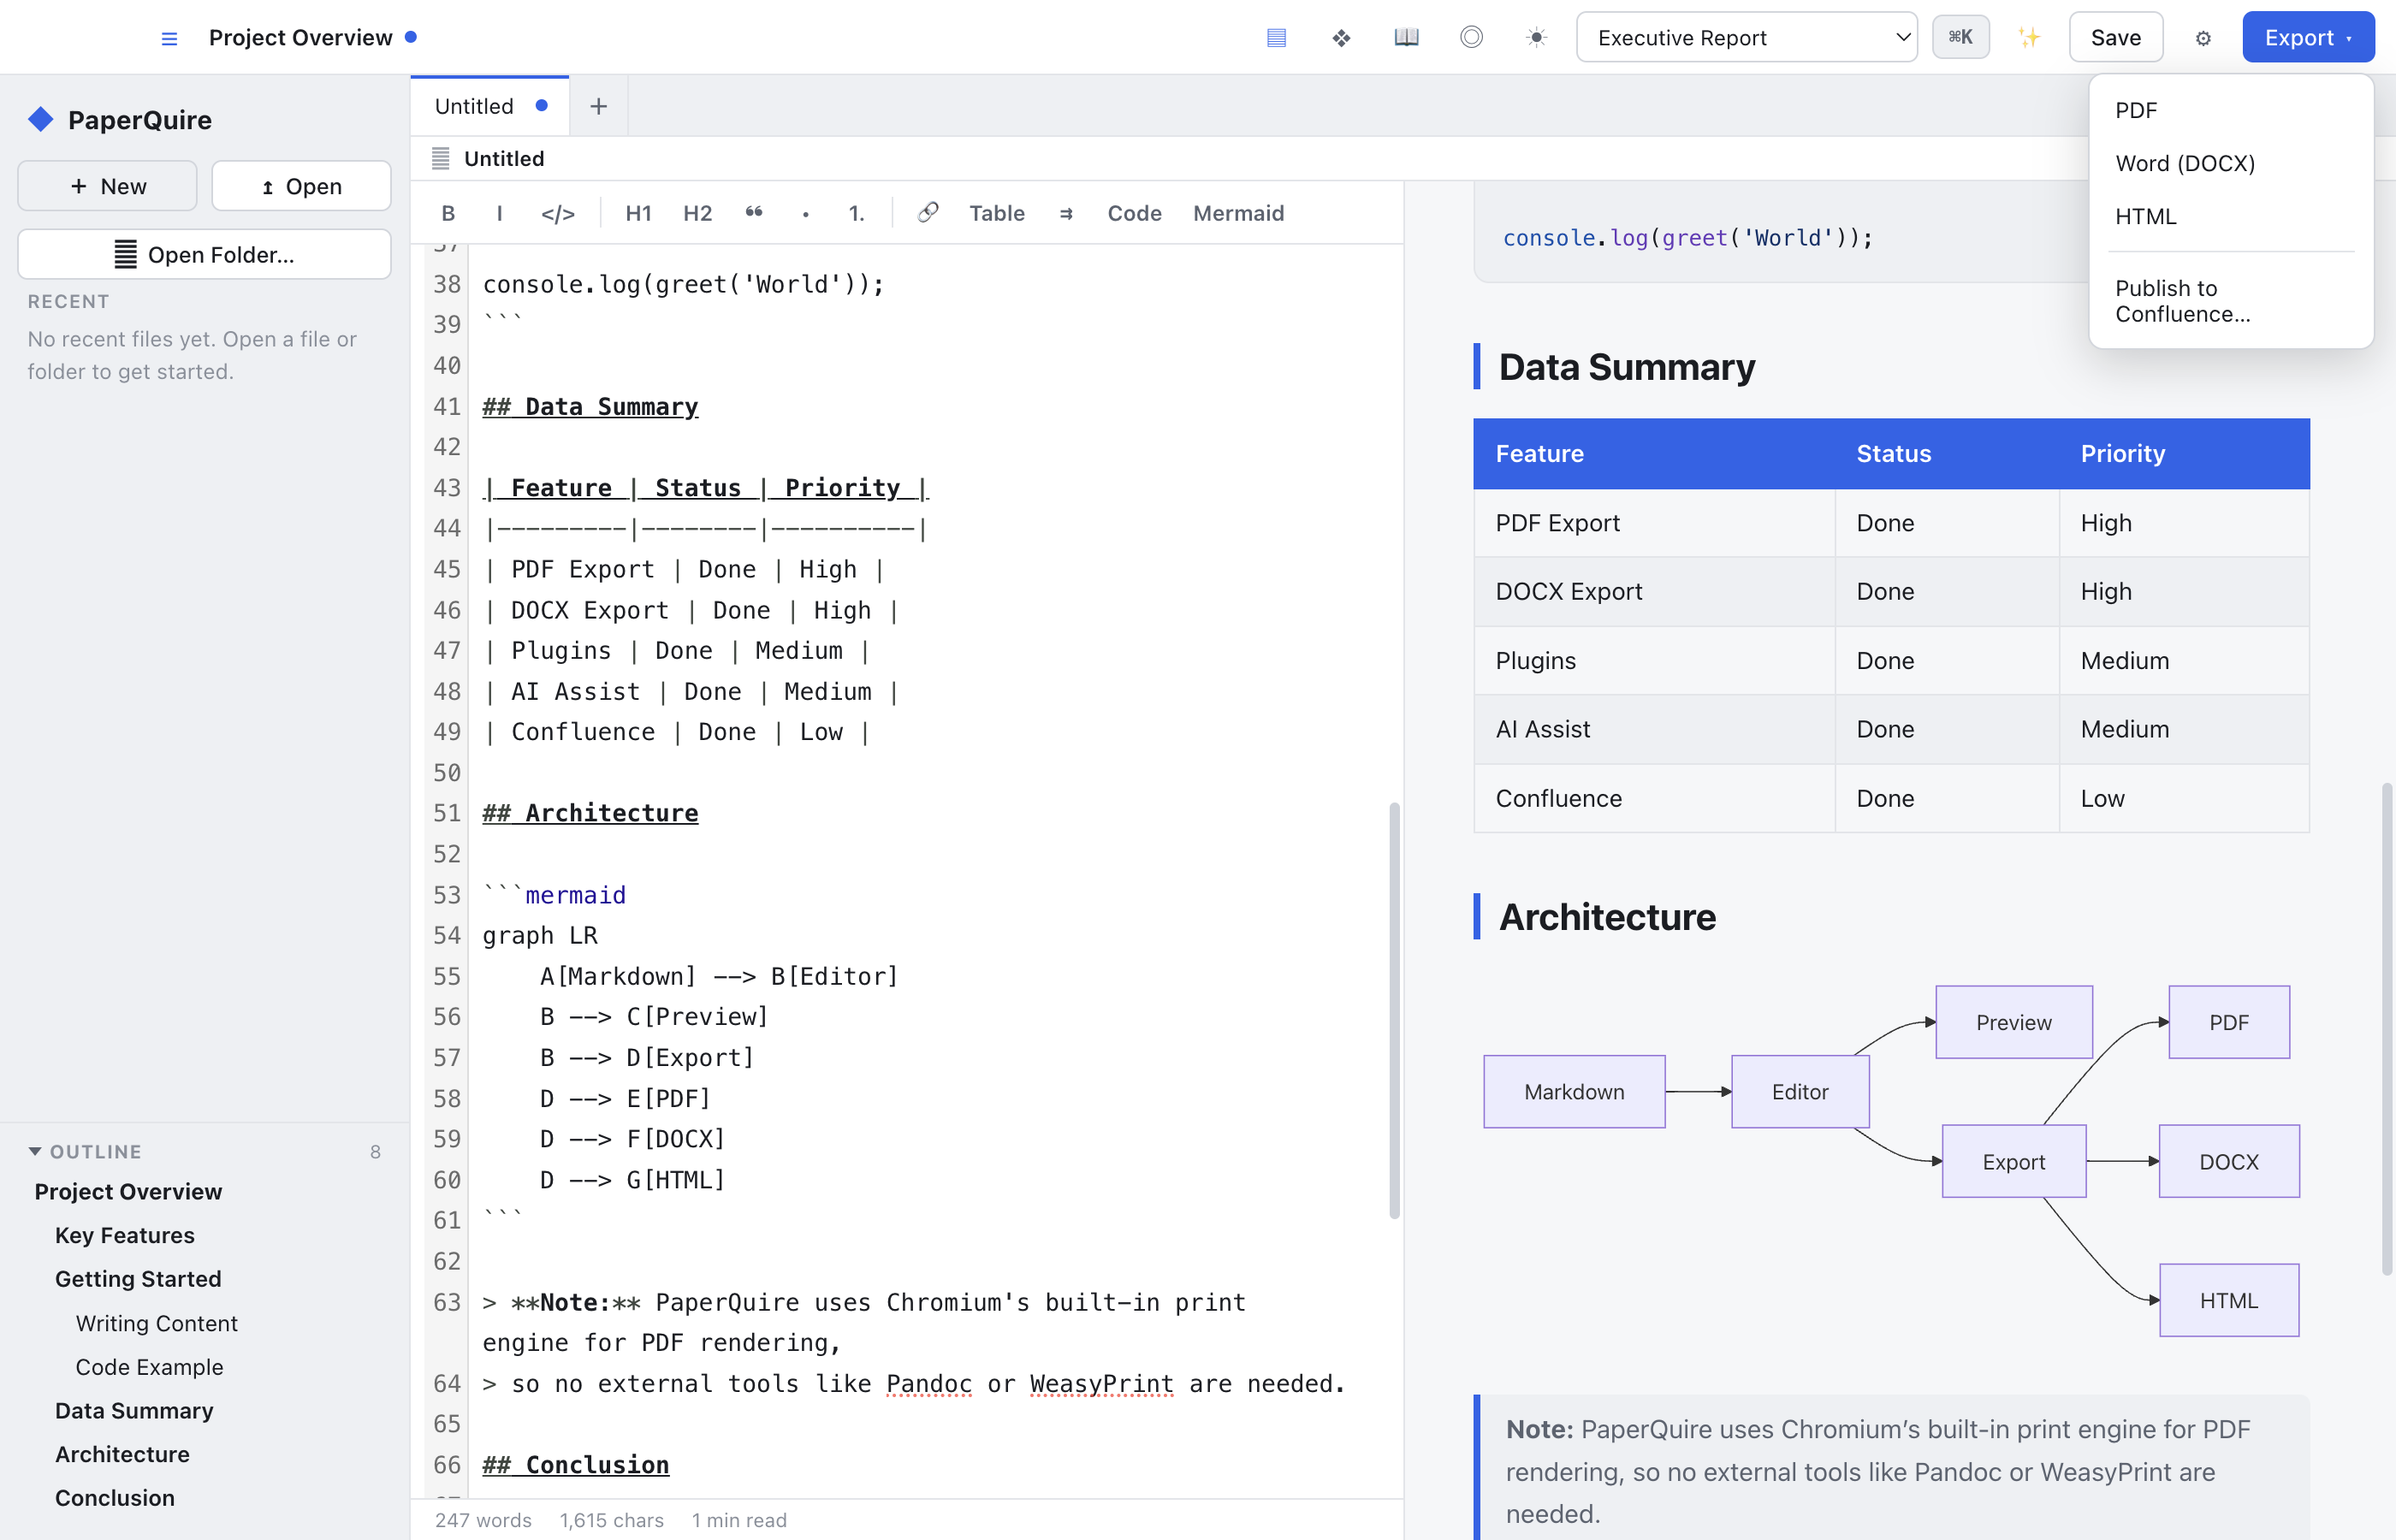
Task: Jump to Data Summary in the outline
Action: tap(134, 1410)
